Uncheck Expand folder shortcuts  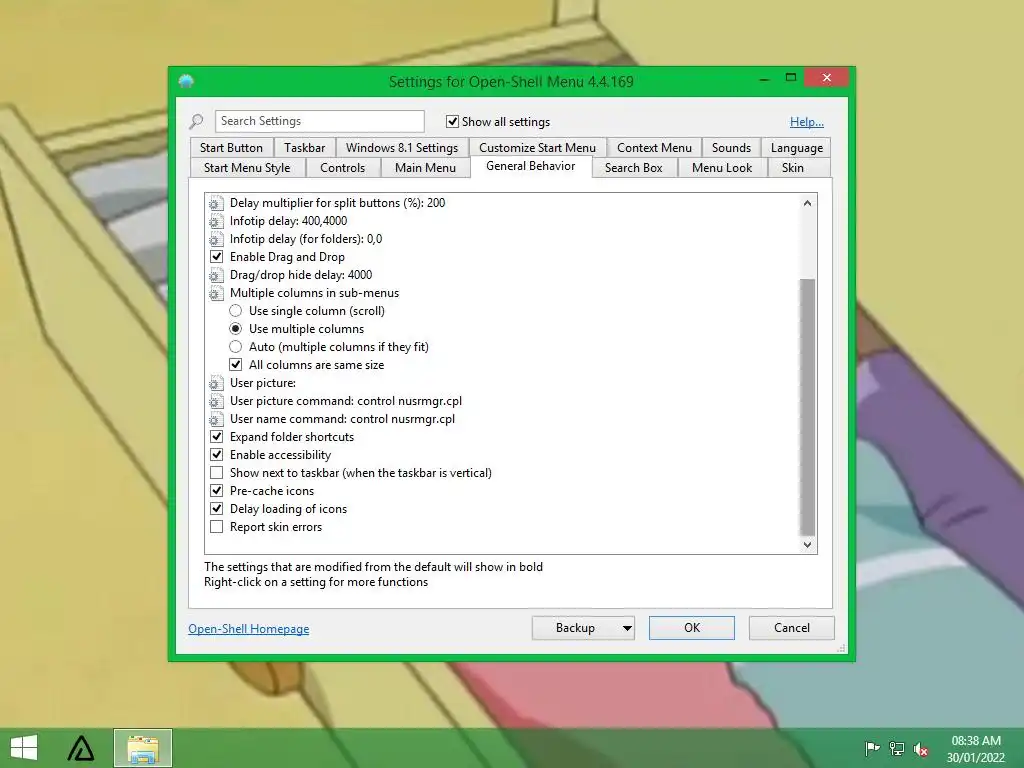(x=217, y=436)
